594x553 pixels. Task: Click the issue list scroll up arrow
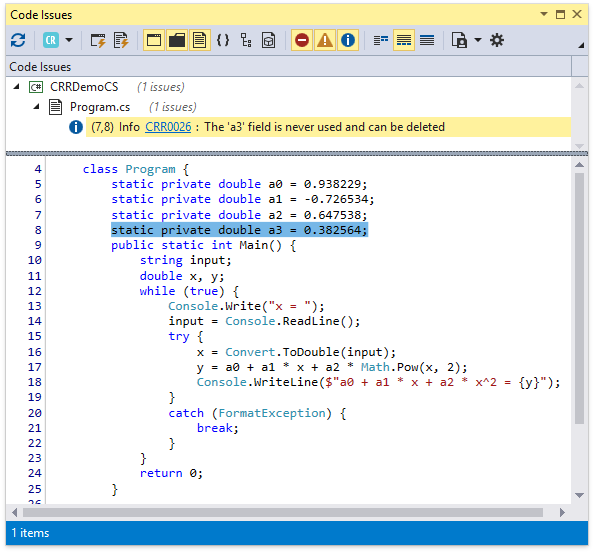tap(579, 86)
